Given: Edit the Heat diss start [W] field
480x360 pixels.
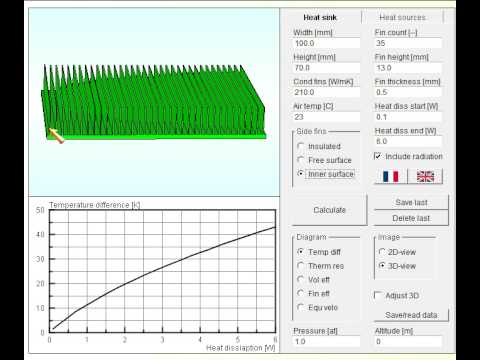Looking at the screenshot, I should click(x=408, y=117).
